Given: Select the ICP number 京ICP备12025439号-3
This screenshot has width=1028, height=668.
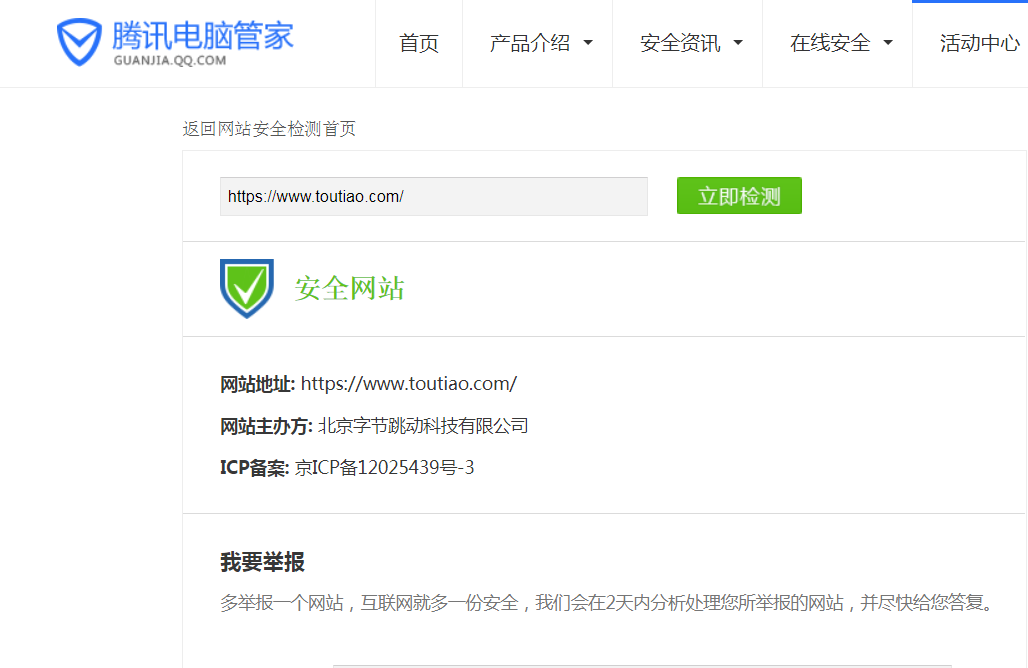Looking at the screenshot, I should click(384, 467).
